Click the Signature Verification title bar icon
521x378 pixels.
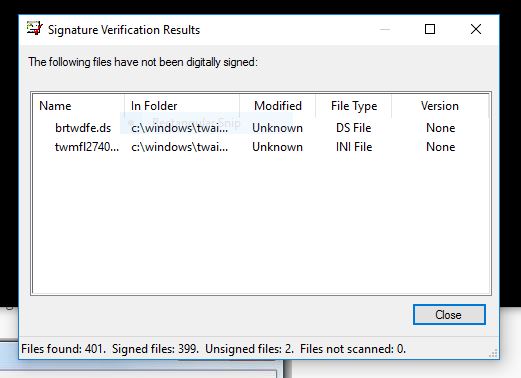coord(35,29)
